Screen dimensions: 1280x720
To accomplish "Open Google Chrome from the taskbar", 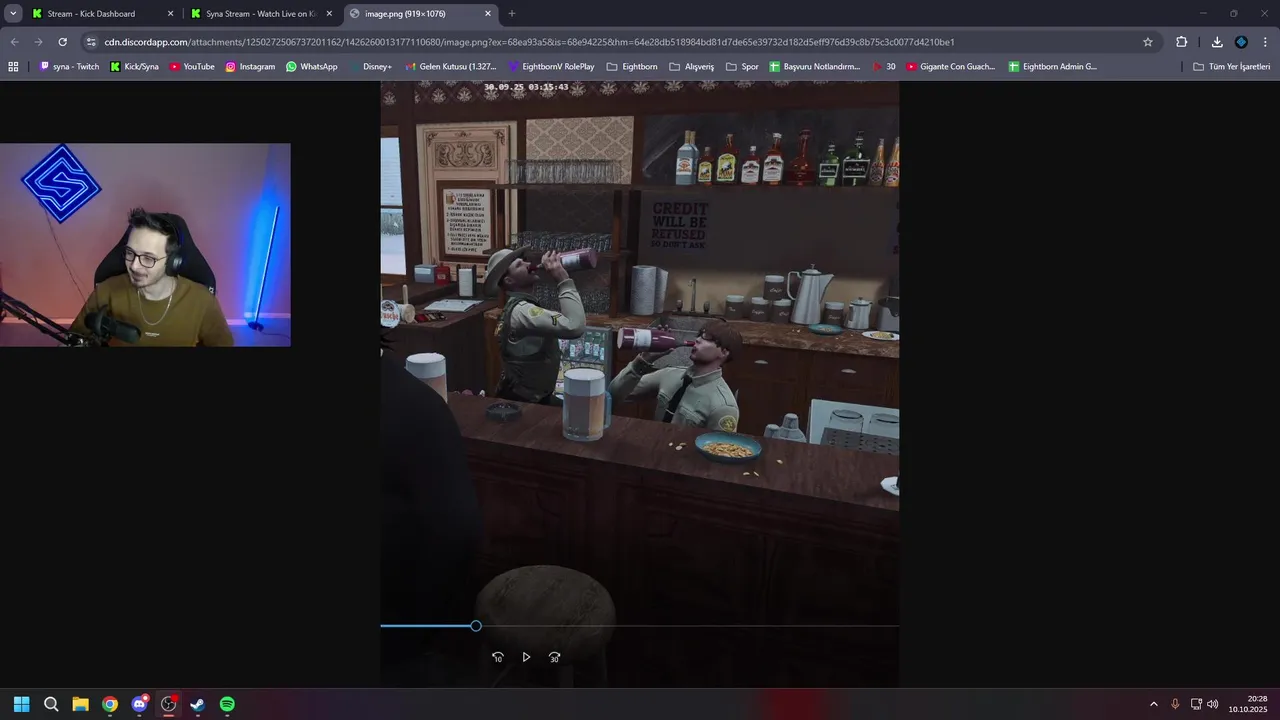I will (x=110, y=704).
